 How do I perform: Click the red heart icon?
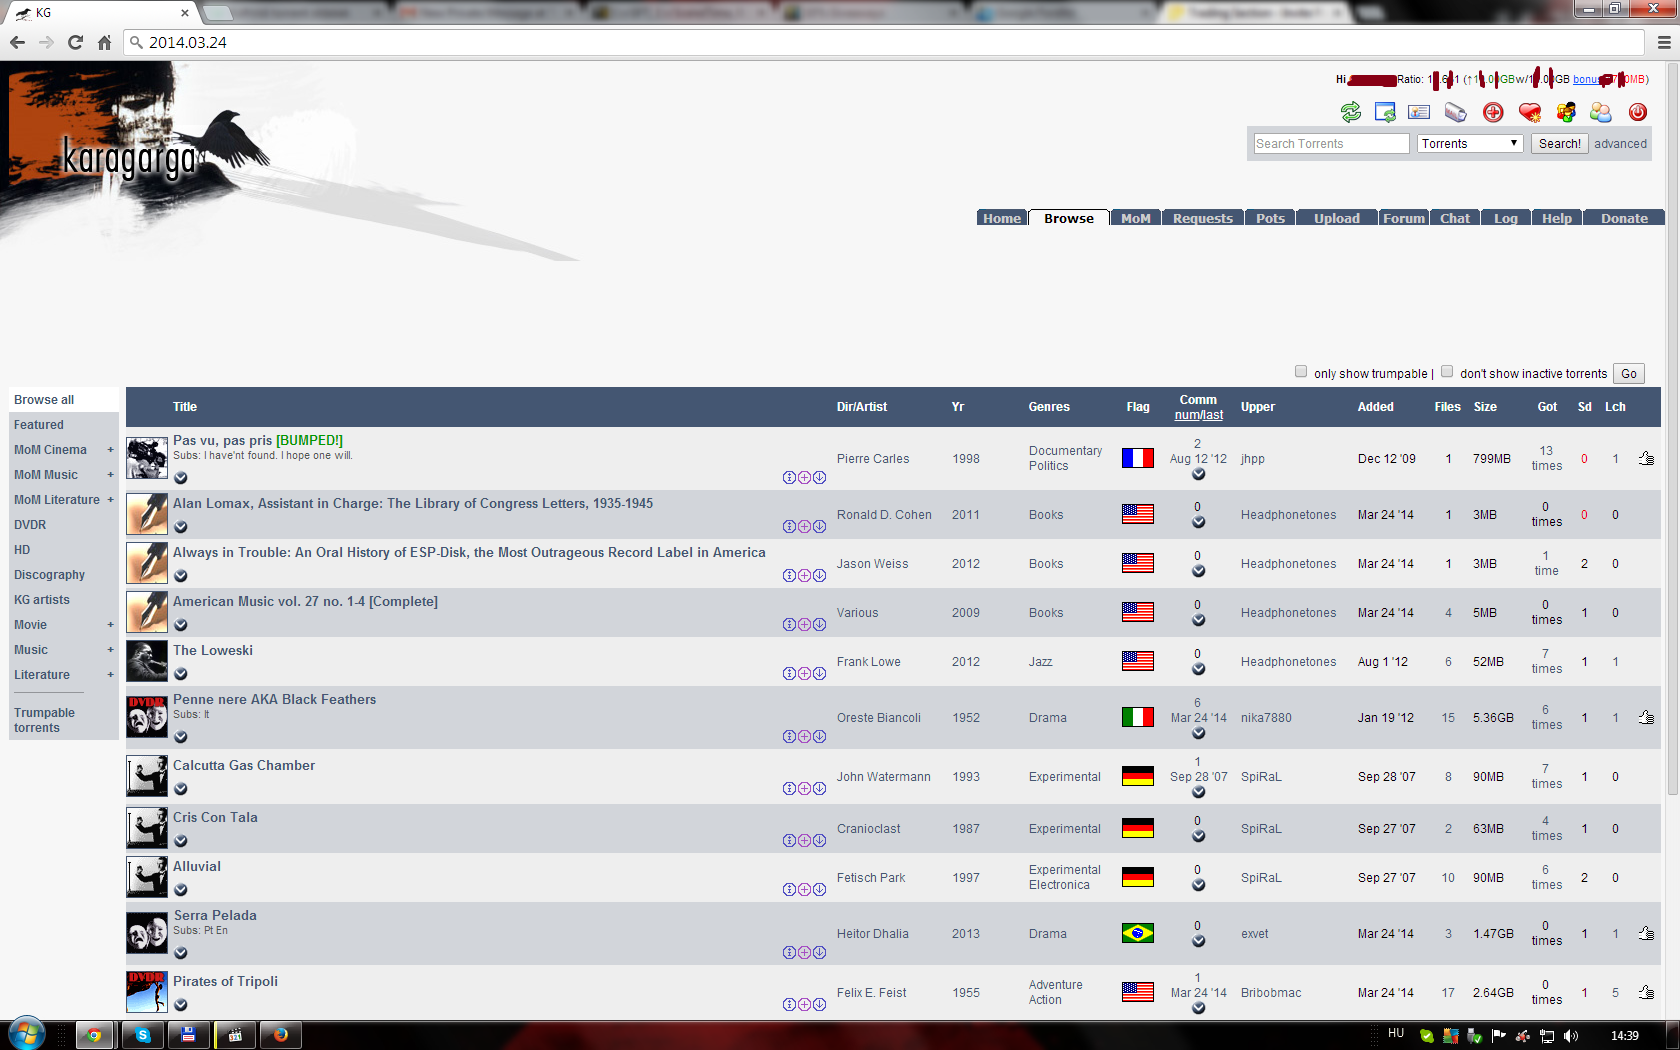tap(1530, 112)
